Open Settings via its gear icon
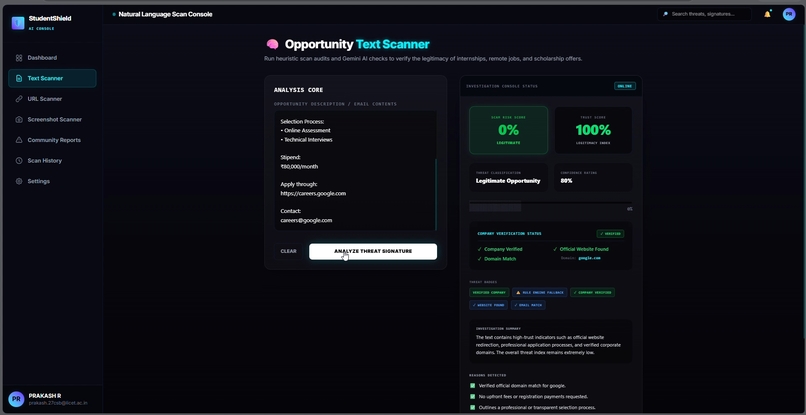 click(19, 181)
